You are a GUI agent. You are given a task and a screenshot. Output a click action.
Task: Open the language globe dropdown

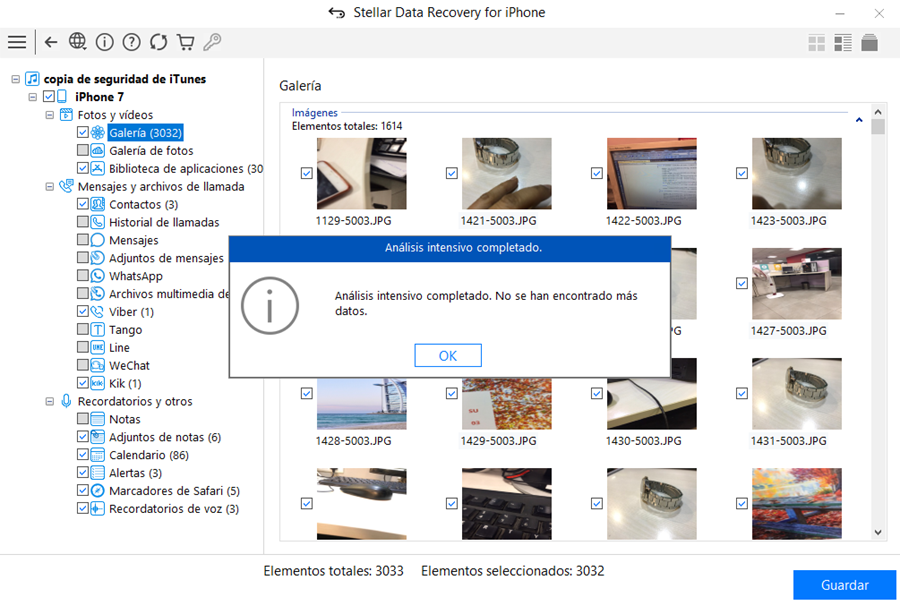point(78,42)
